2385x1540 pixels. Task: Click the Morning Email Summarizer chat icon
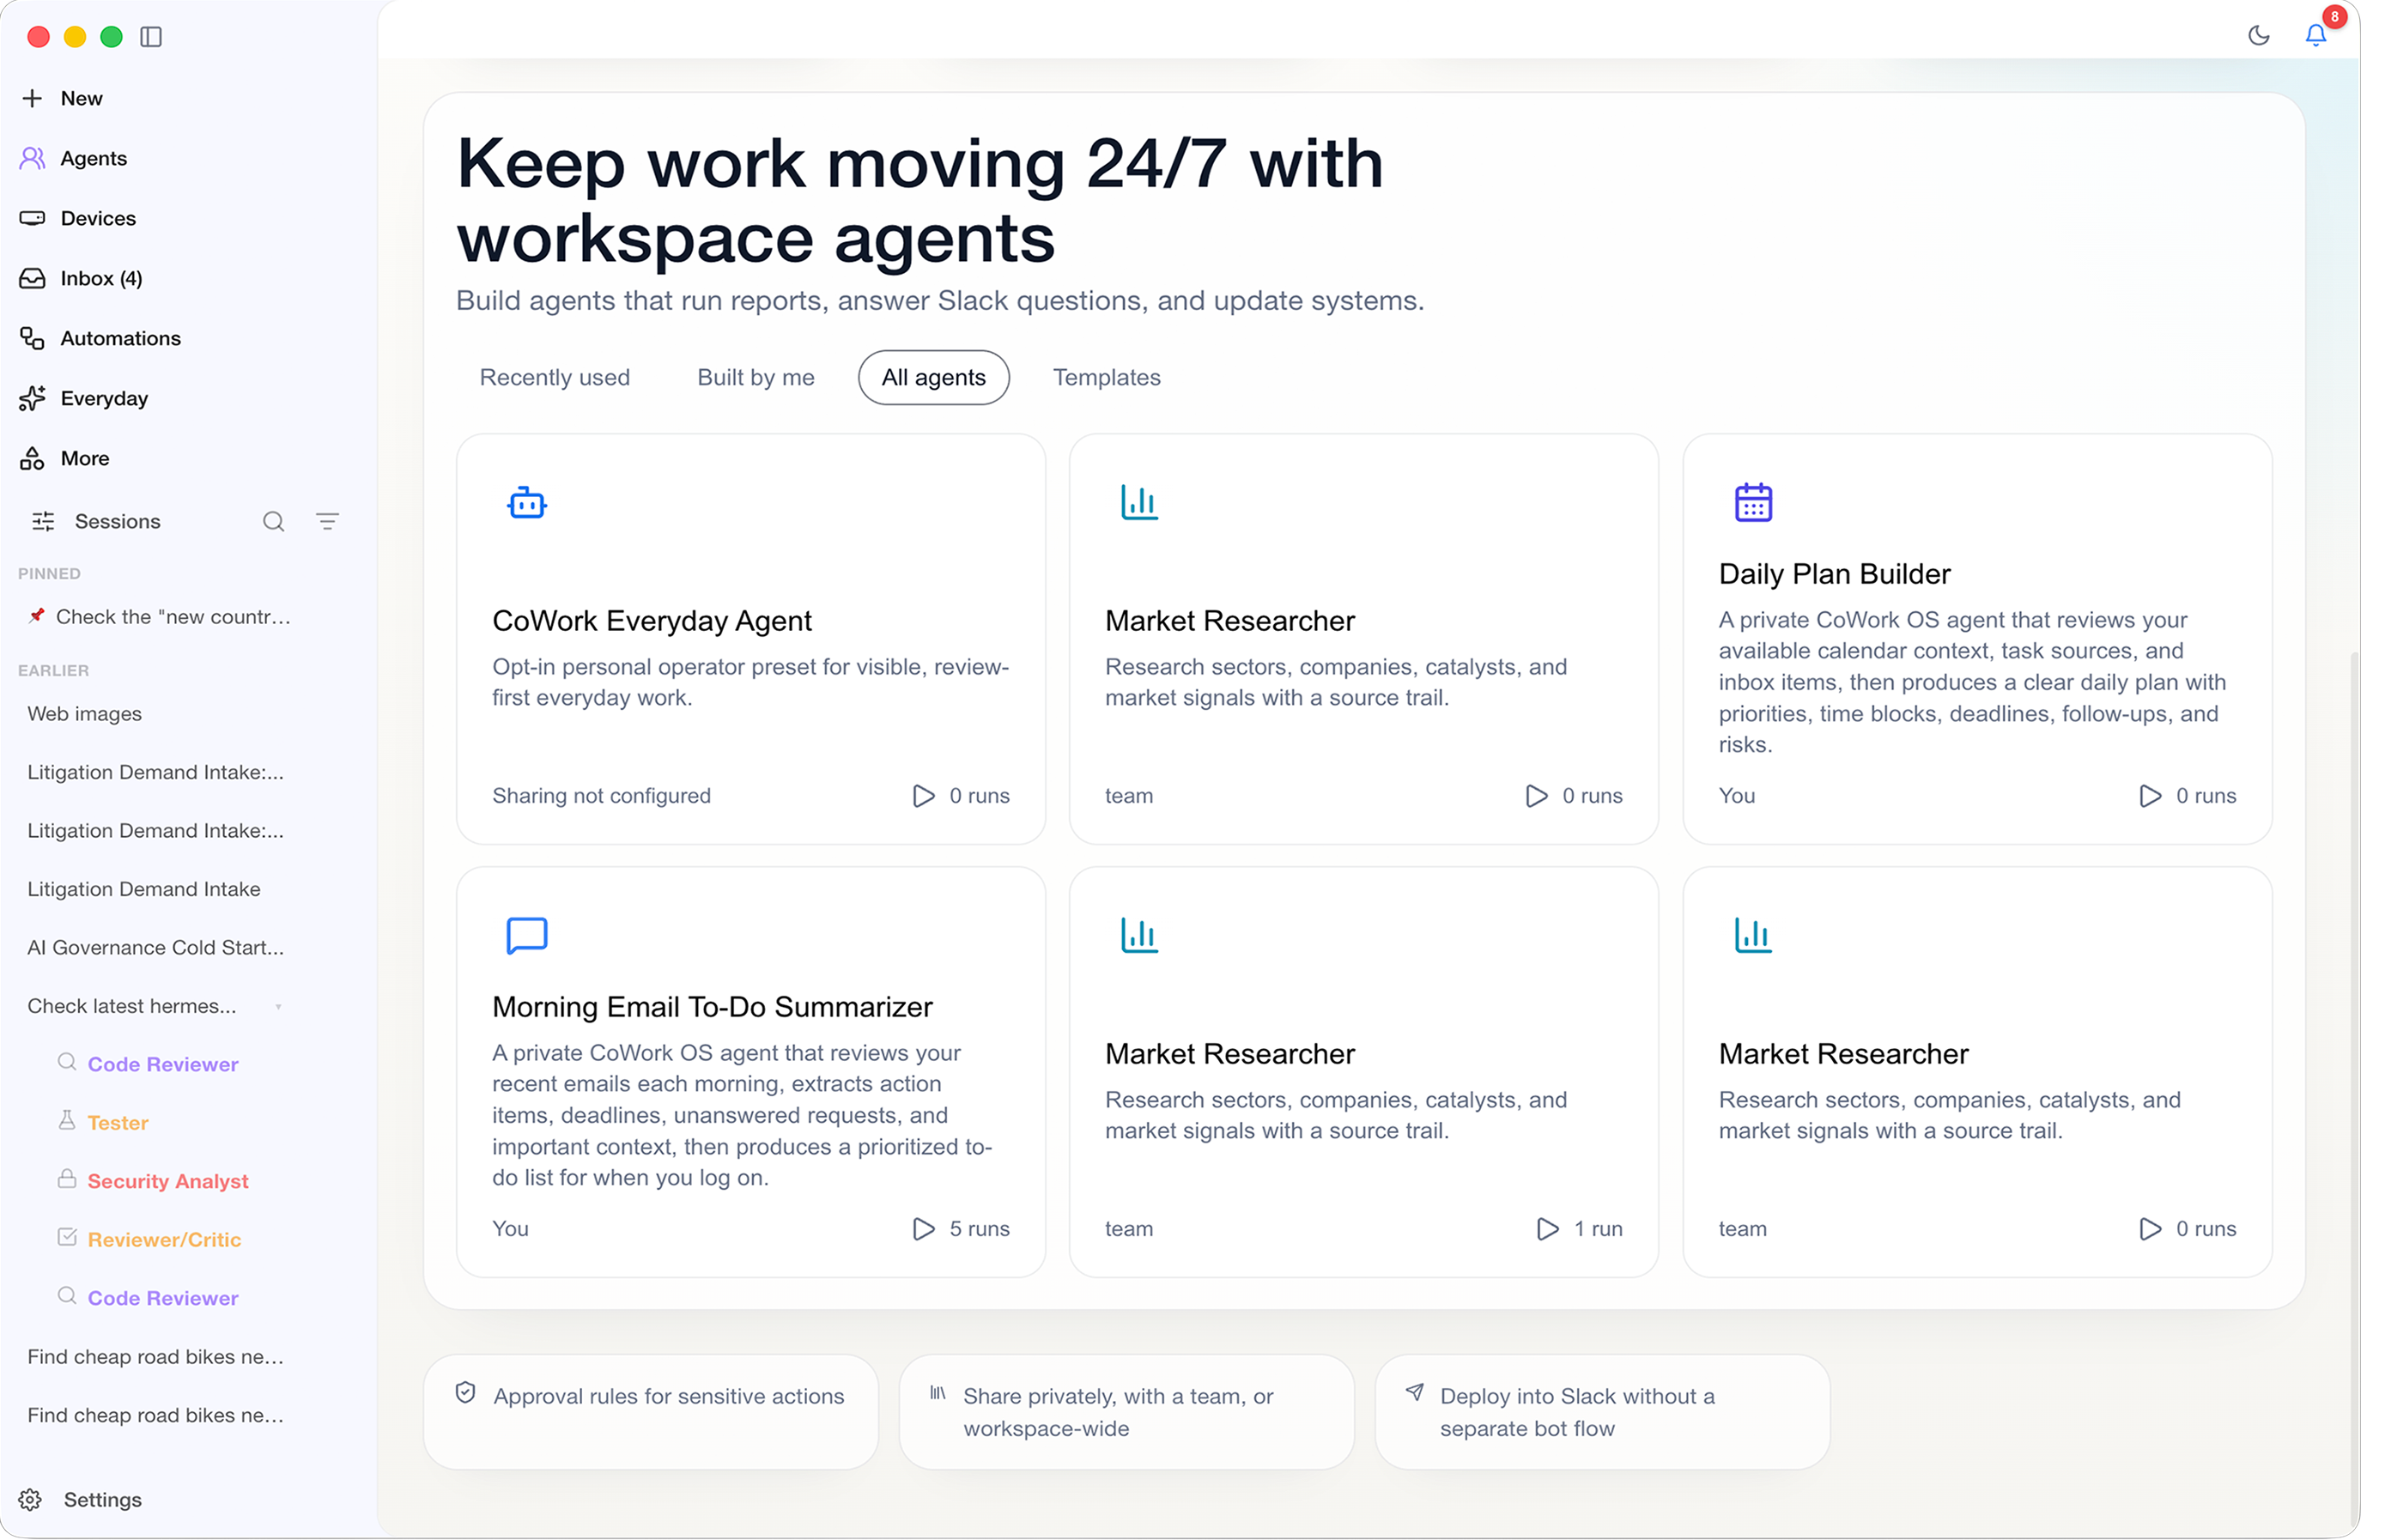pyautogui.click(x=527, y=936)
